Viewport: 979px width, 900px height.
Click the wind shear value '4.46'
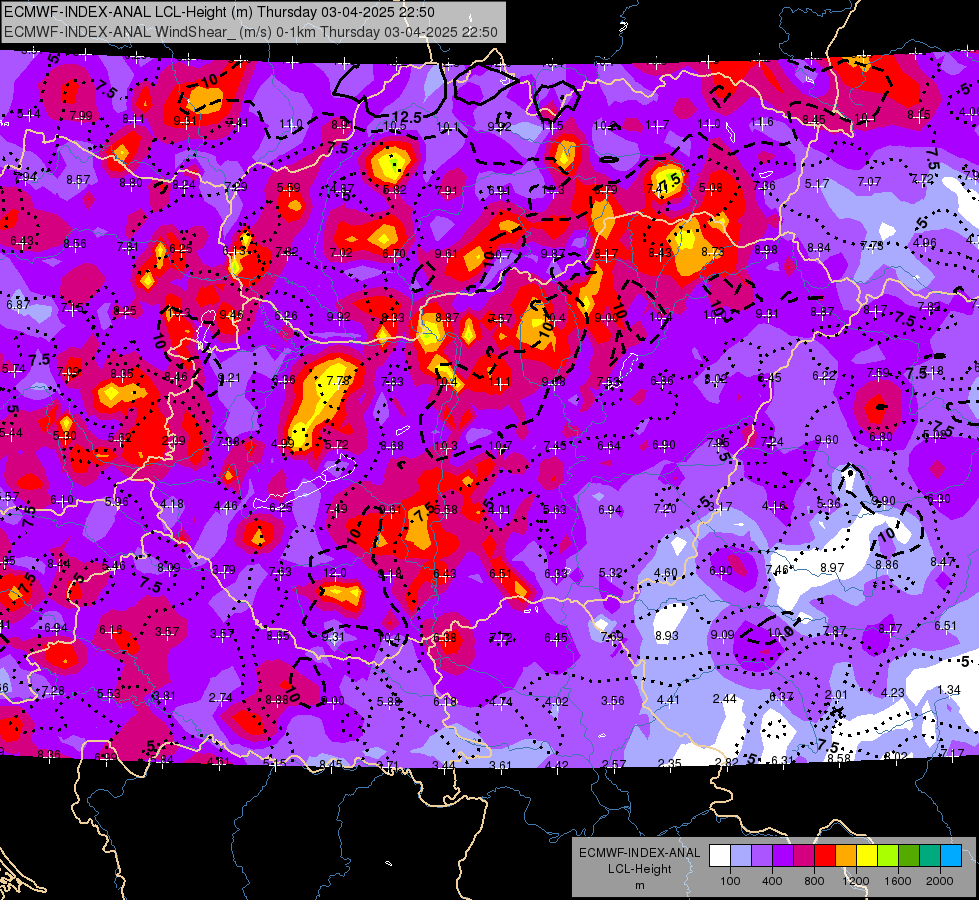[x=226, y=506]
